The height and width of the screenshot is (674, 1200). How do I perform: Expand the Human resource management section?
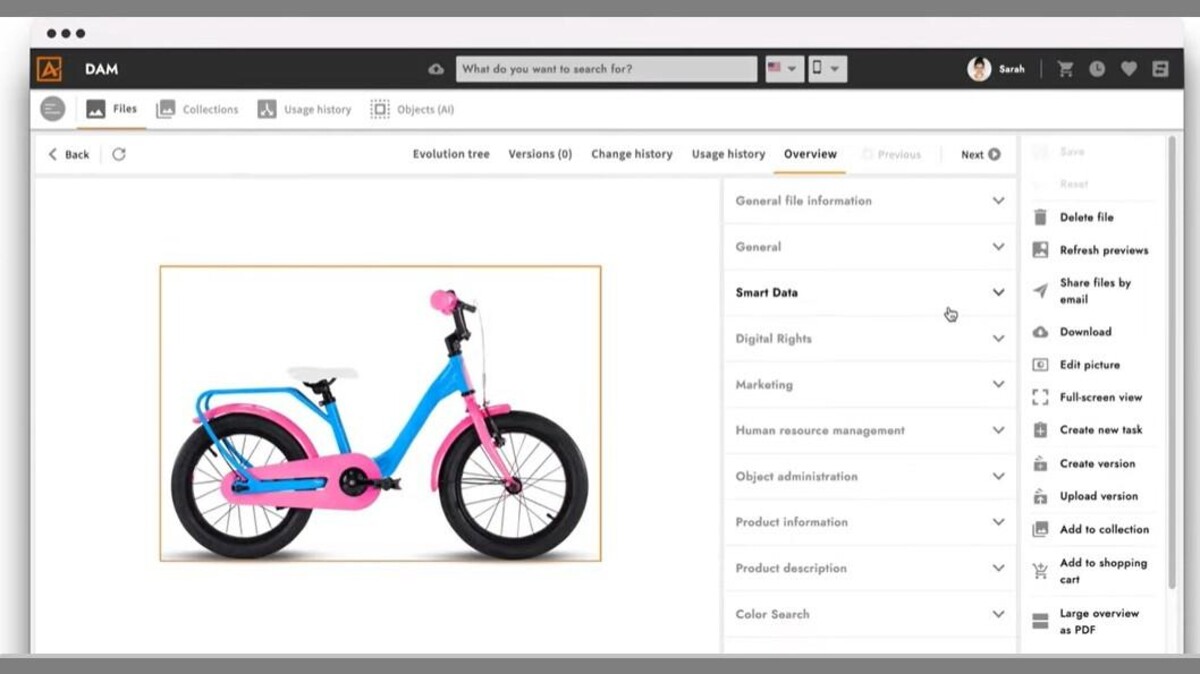tap(869, 431)
